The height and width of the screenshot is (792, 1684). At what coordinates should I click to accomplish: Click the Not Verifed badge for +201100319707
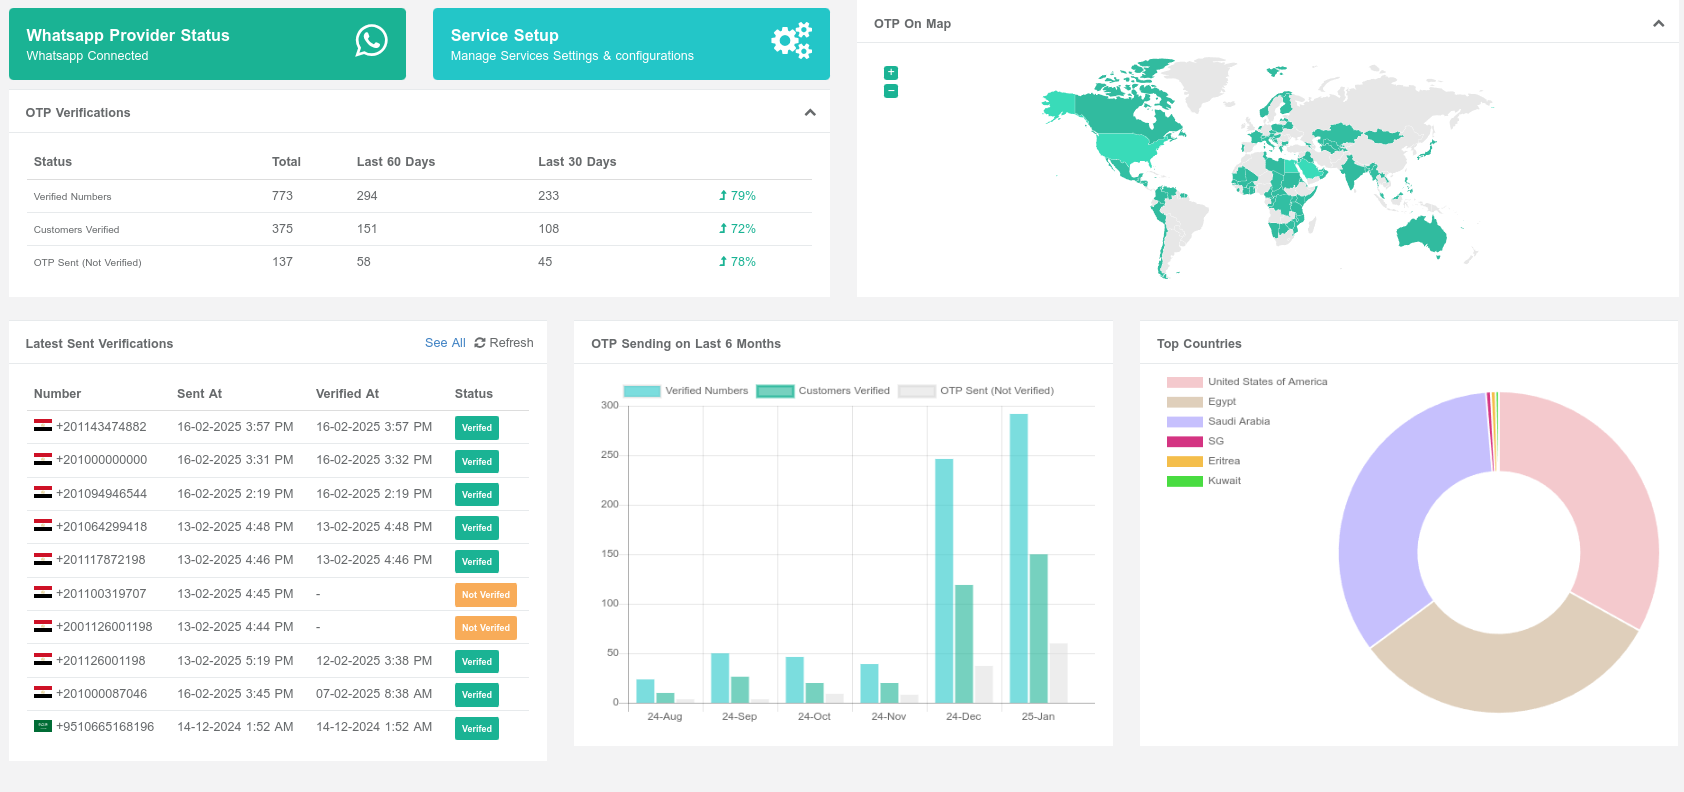click(x=485, y=595)
